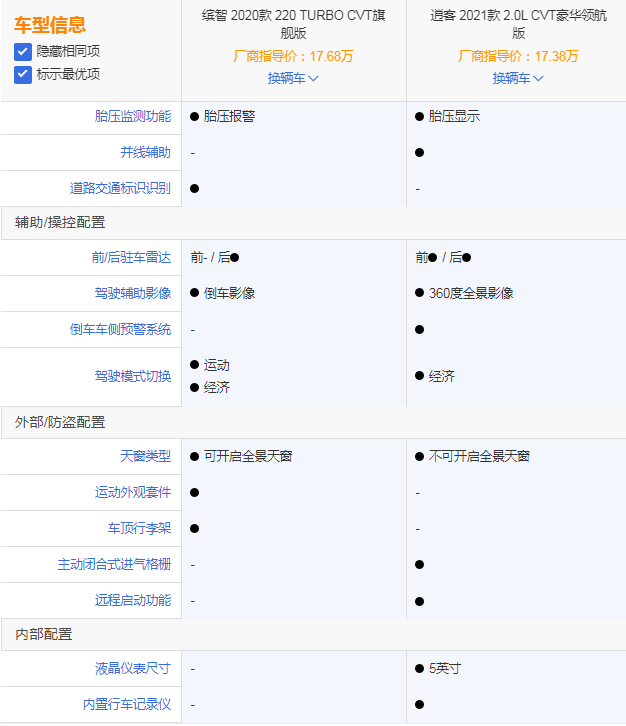This screenshot has height=726, width=626.
Task: Click the 厂商指导价 17.68万 price
Action: (293, 56)
